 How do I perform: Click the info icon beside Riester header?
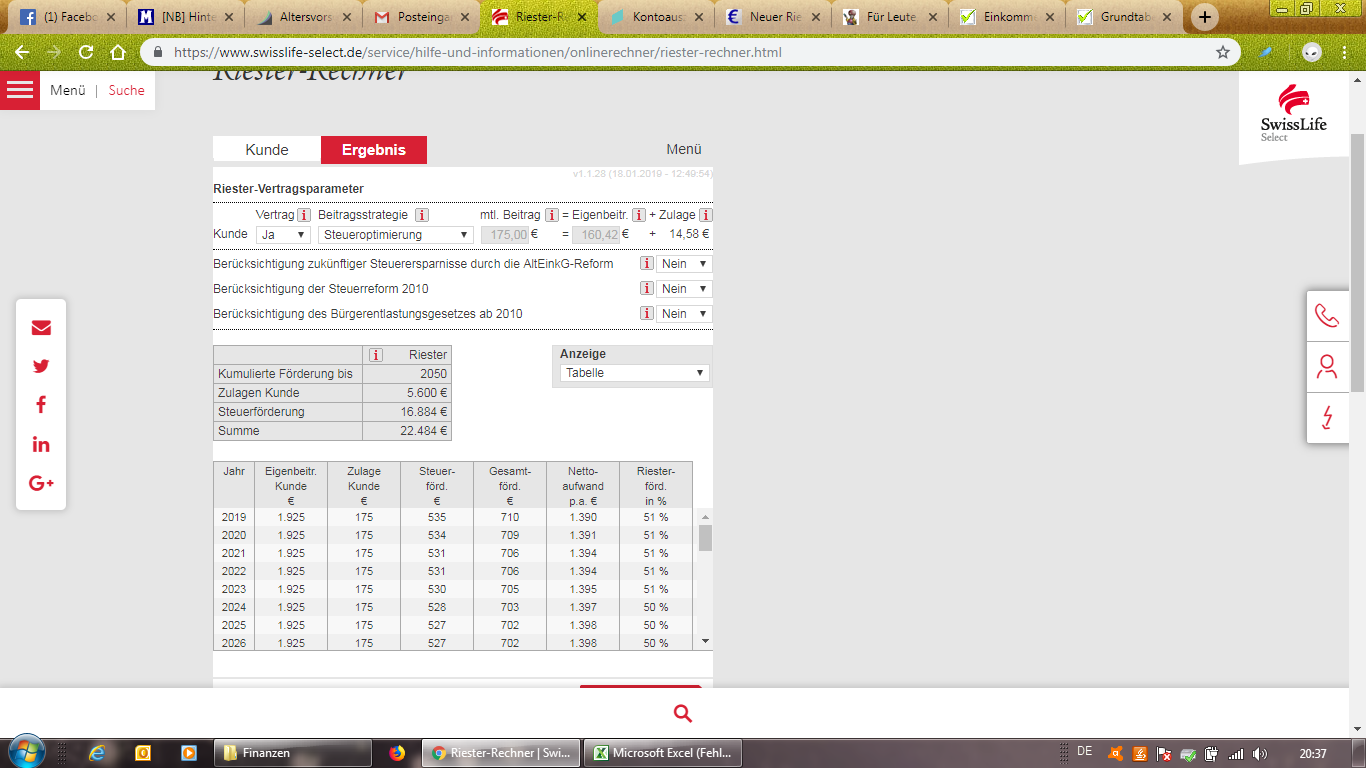tap(376, 355)
